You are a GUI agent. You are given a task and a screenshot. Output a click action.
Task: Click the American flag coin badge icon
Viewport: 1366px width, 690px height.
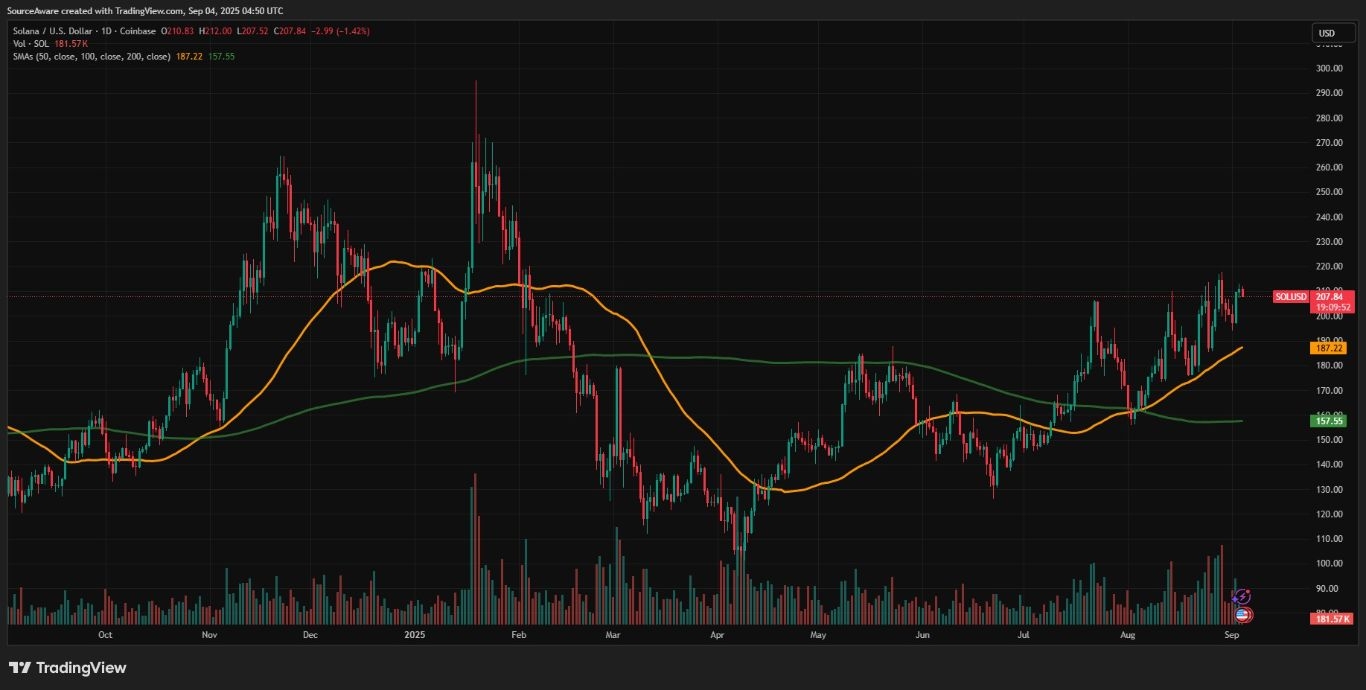pos(1240,612)
